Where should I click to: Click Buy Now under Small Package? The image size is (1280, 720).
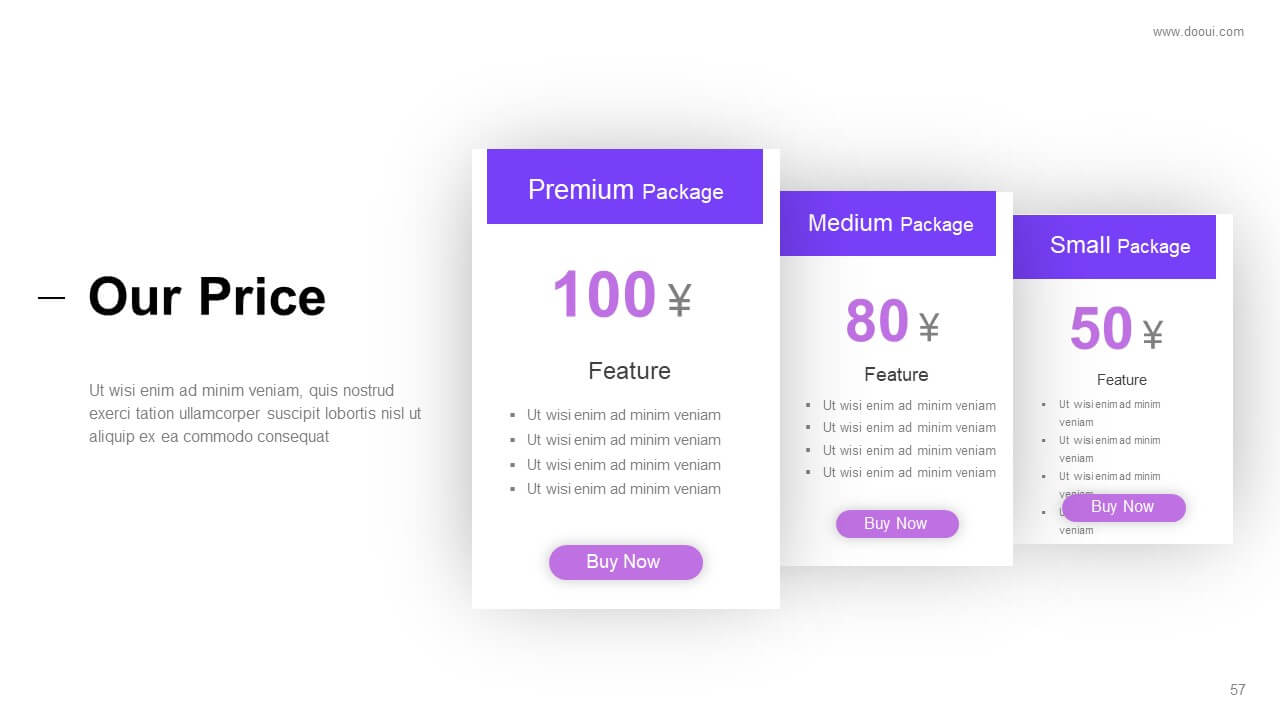pos(1124,507)
